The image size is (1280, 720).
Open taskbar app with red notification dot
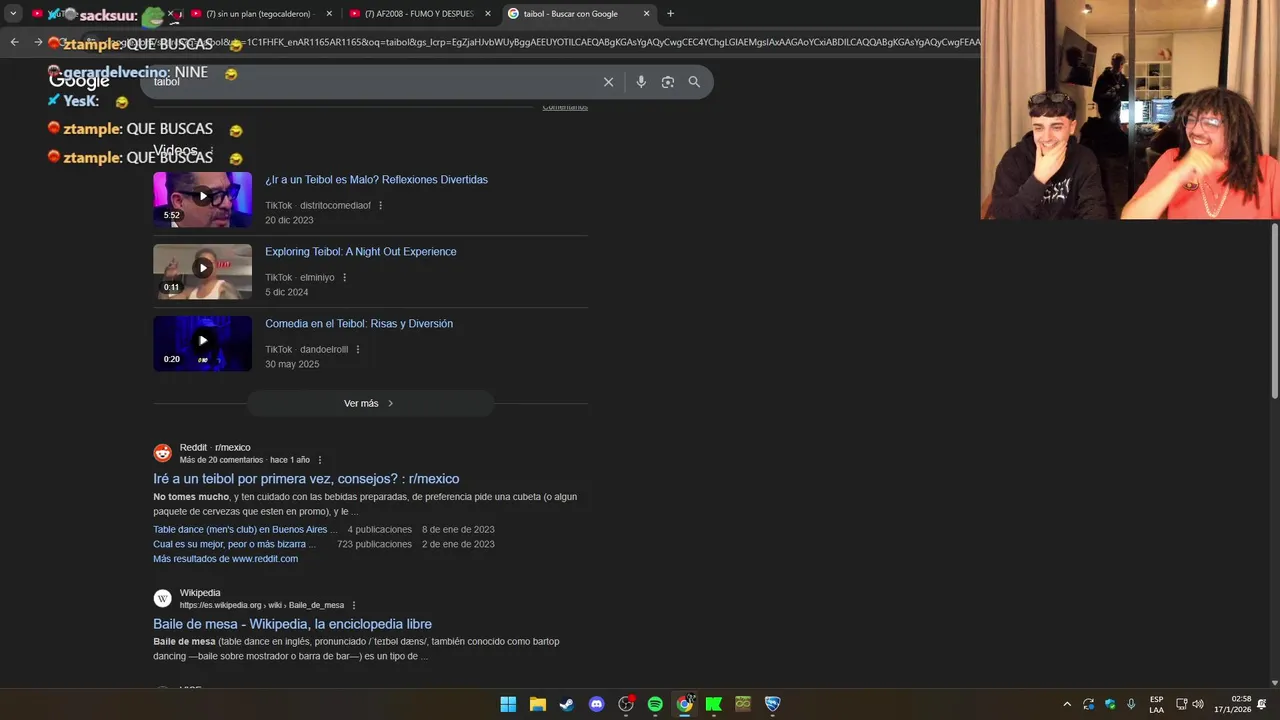(x=626, y=704)
